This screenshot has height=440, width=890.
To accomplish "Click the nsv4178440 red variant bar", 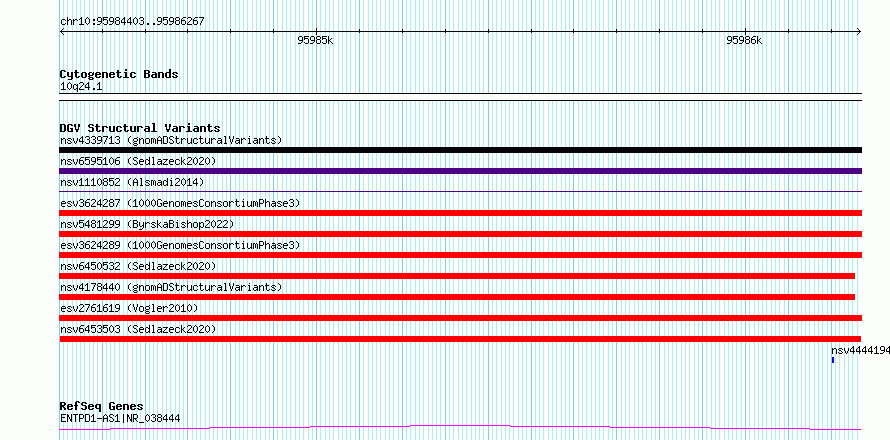I will coord(457,297).
